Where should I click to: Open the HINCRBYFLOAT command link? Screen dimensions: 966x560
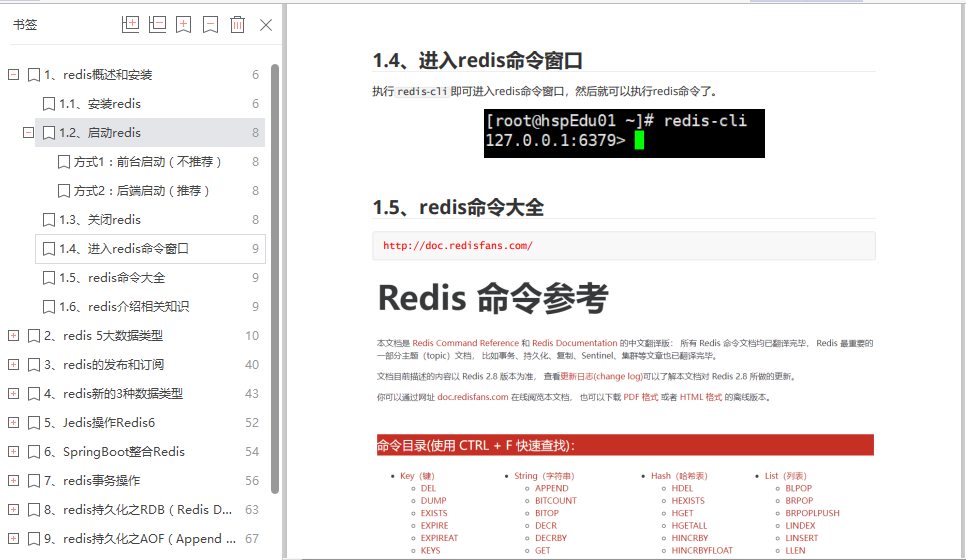702,551
